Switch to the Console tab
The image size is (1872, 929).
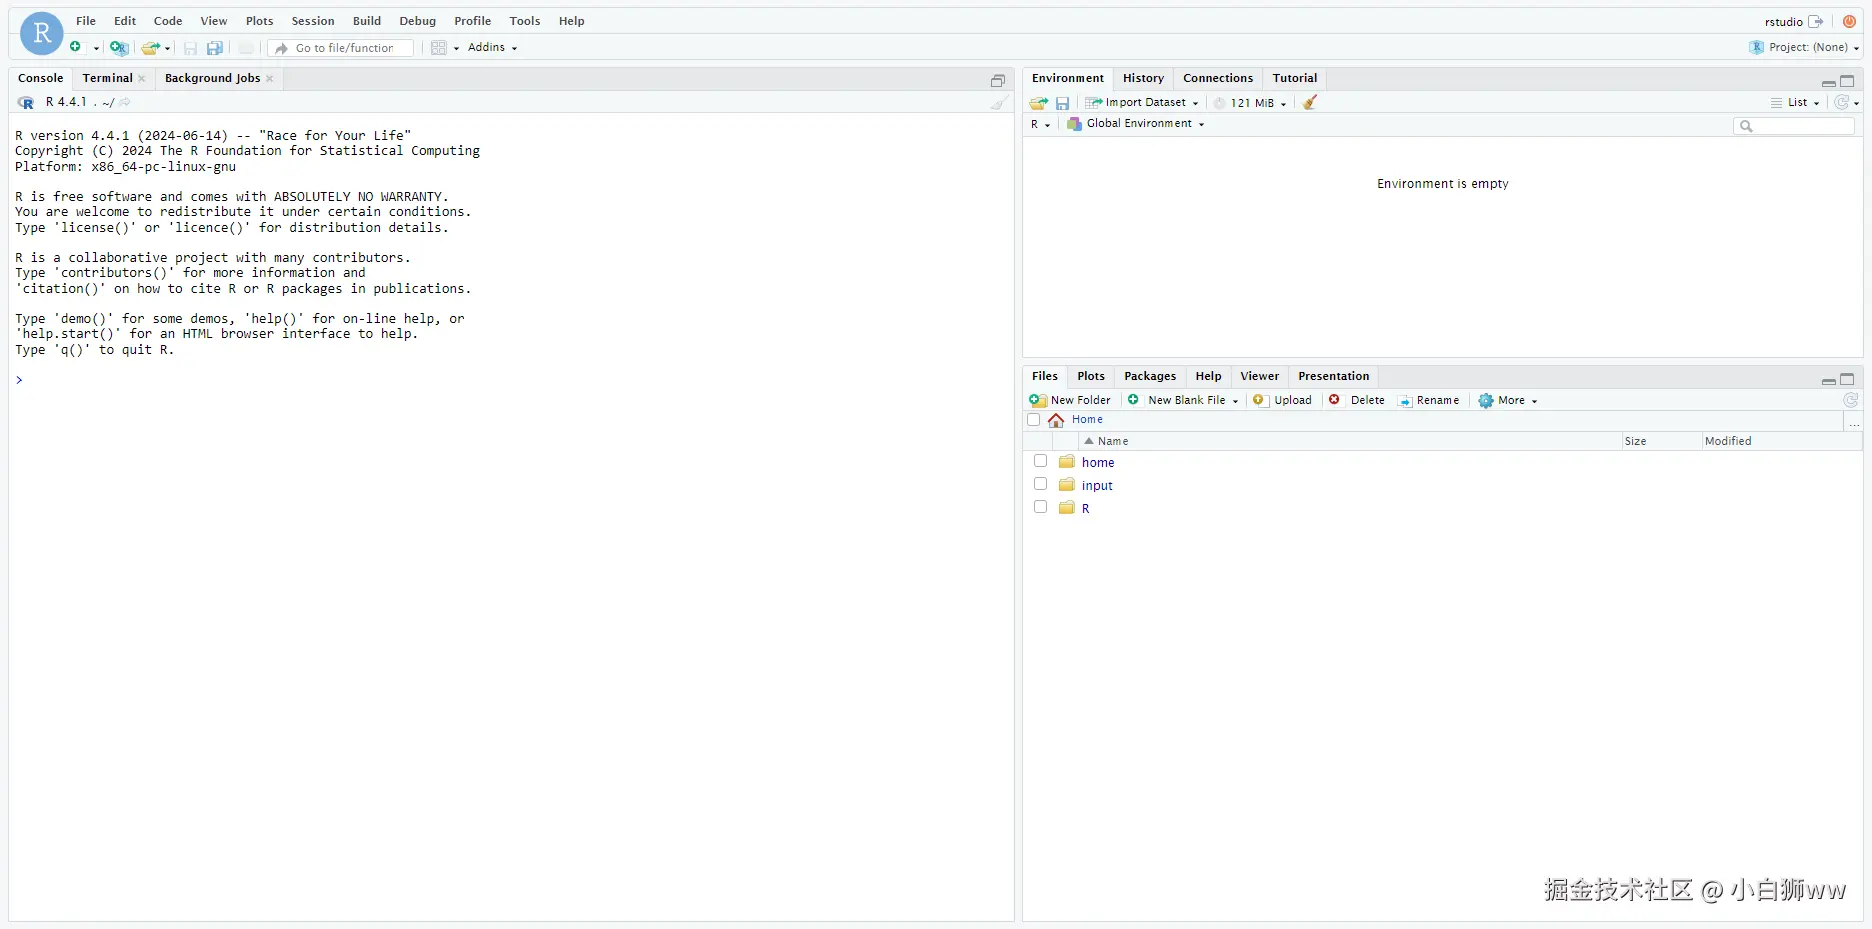click(x=41, y=78)
